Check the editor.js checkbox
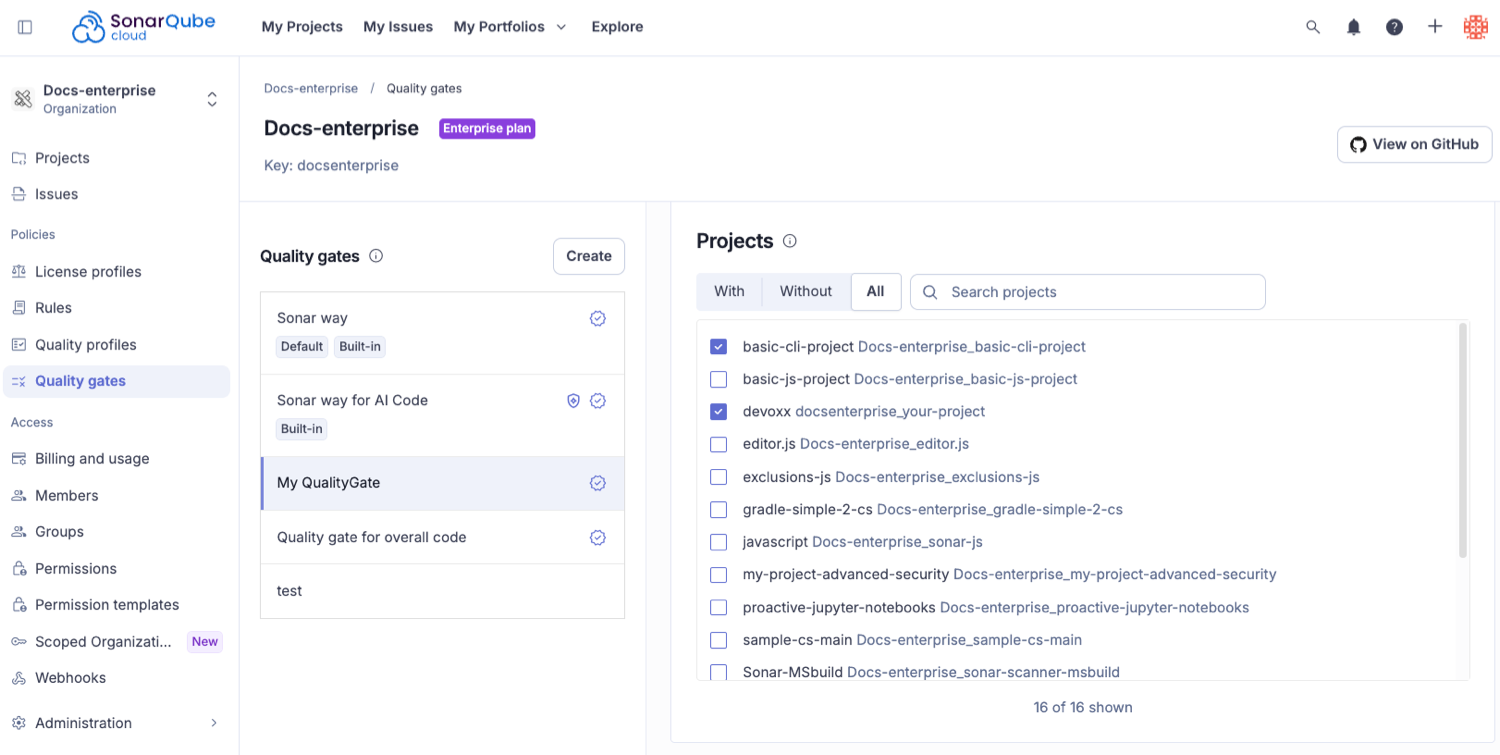Image resolution: width=1500 pixels, height=755 pixels. (718, 444)
